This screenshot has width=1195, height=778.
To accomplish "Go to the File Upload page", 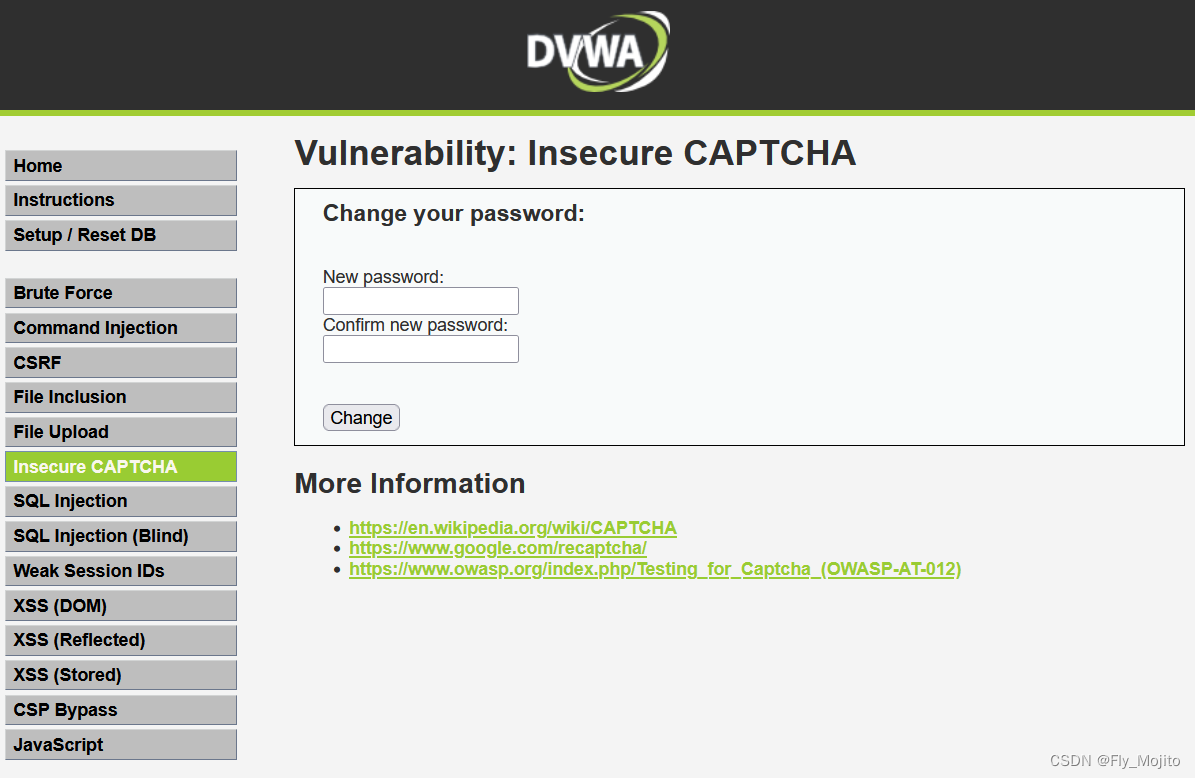I will [120, 431].
